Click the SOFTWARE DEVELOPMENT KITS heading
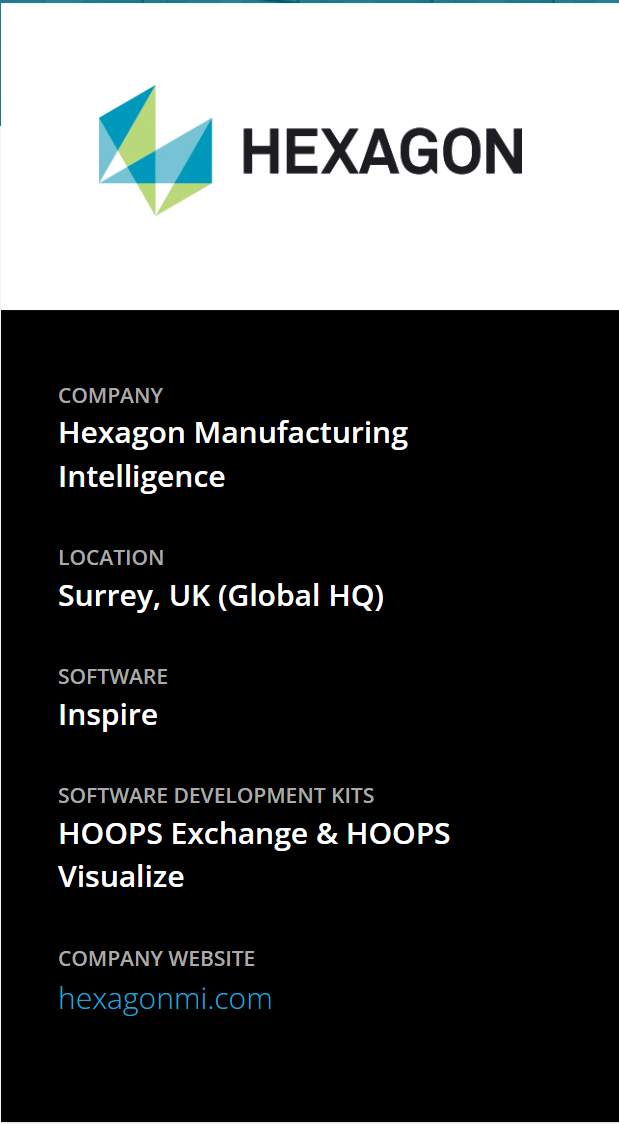619x1124 pixels. 216,796
